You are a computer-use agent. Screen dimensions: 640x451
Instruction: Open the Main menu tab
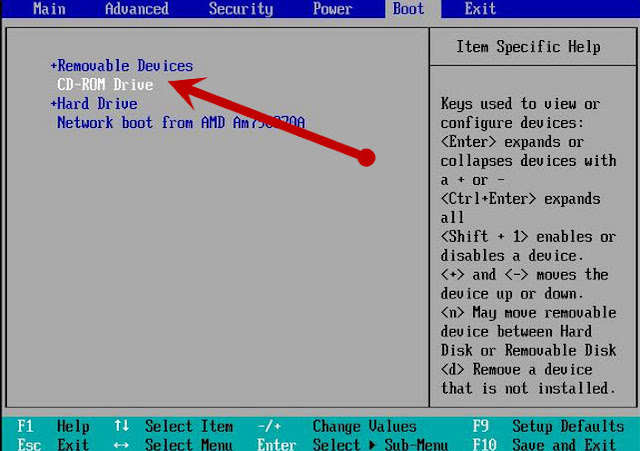[x=49, y=9]
